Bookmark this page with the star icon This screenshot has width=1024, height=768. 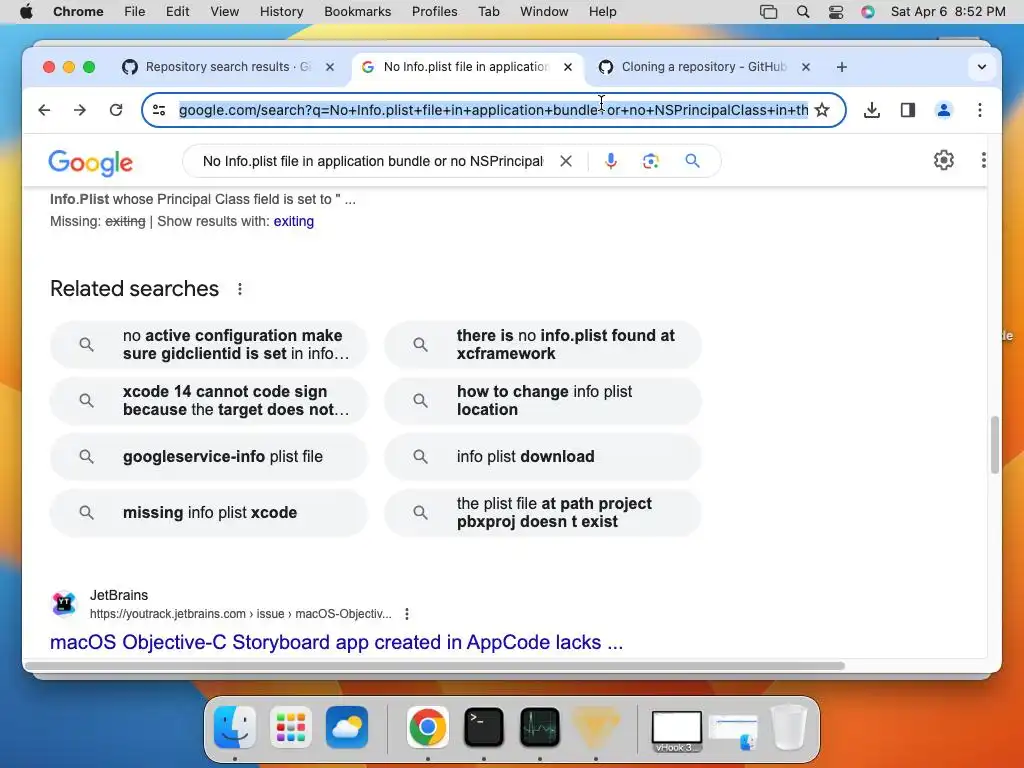(822, 110)
